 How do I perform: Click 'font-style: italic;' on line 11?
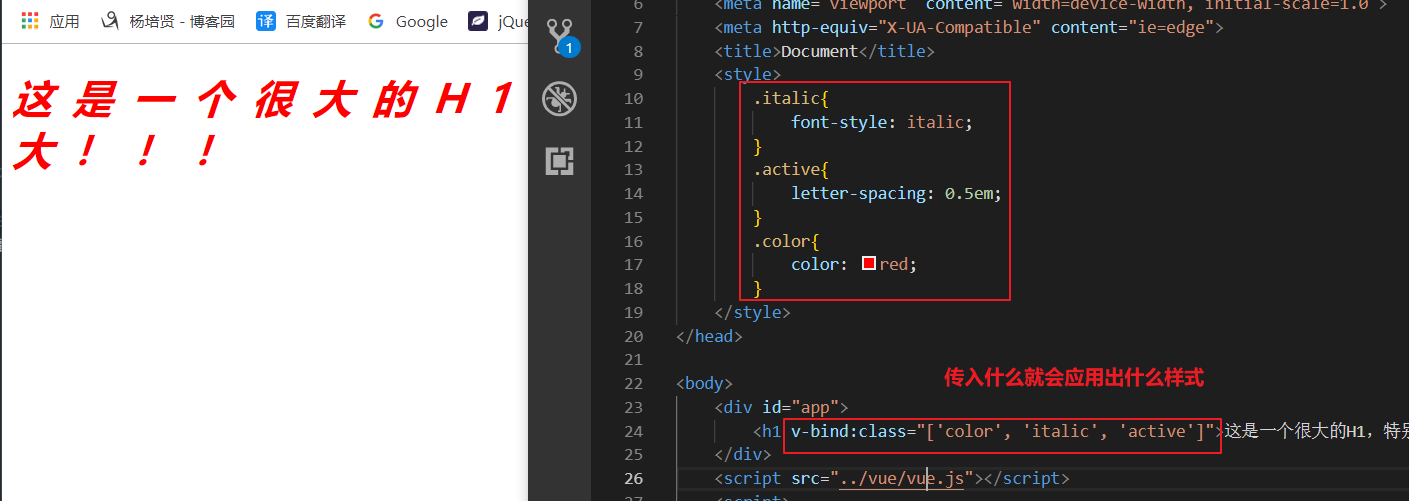tap(882, 122)
